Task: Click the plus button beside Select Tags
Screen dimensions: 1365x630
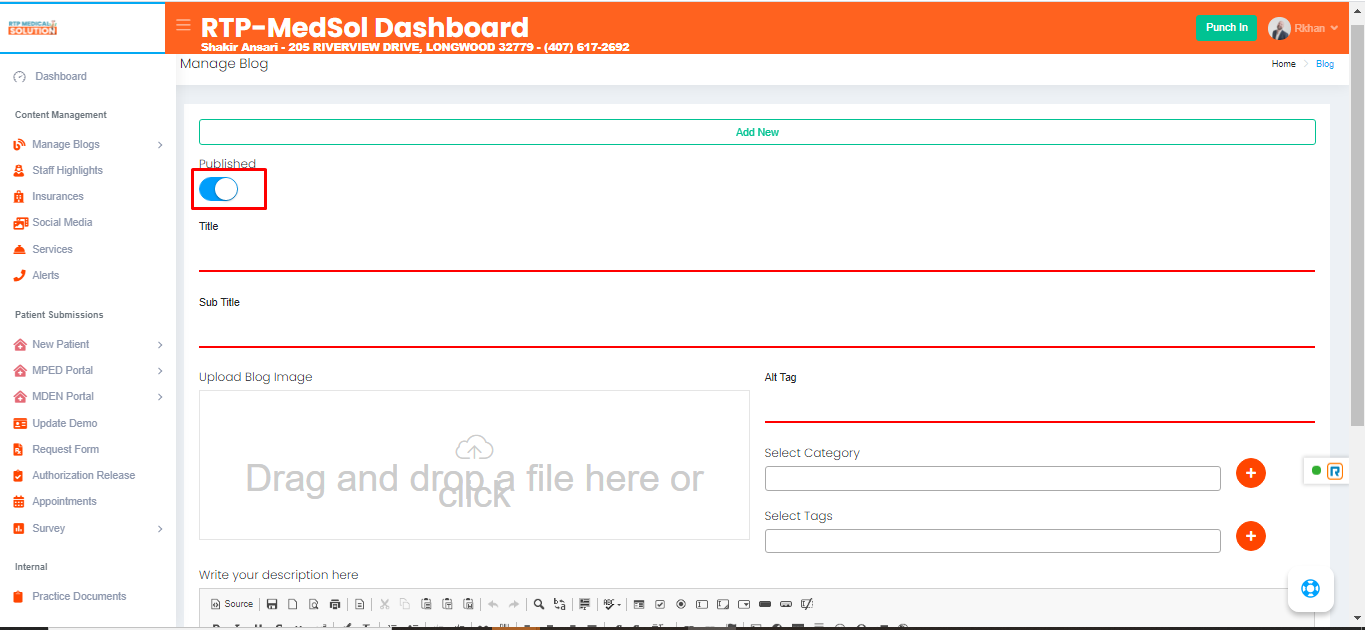Action: click(1251, 536)
